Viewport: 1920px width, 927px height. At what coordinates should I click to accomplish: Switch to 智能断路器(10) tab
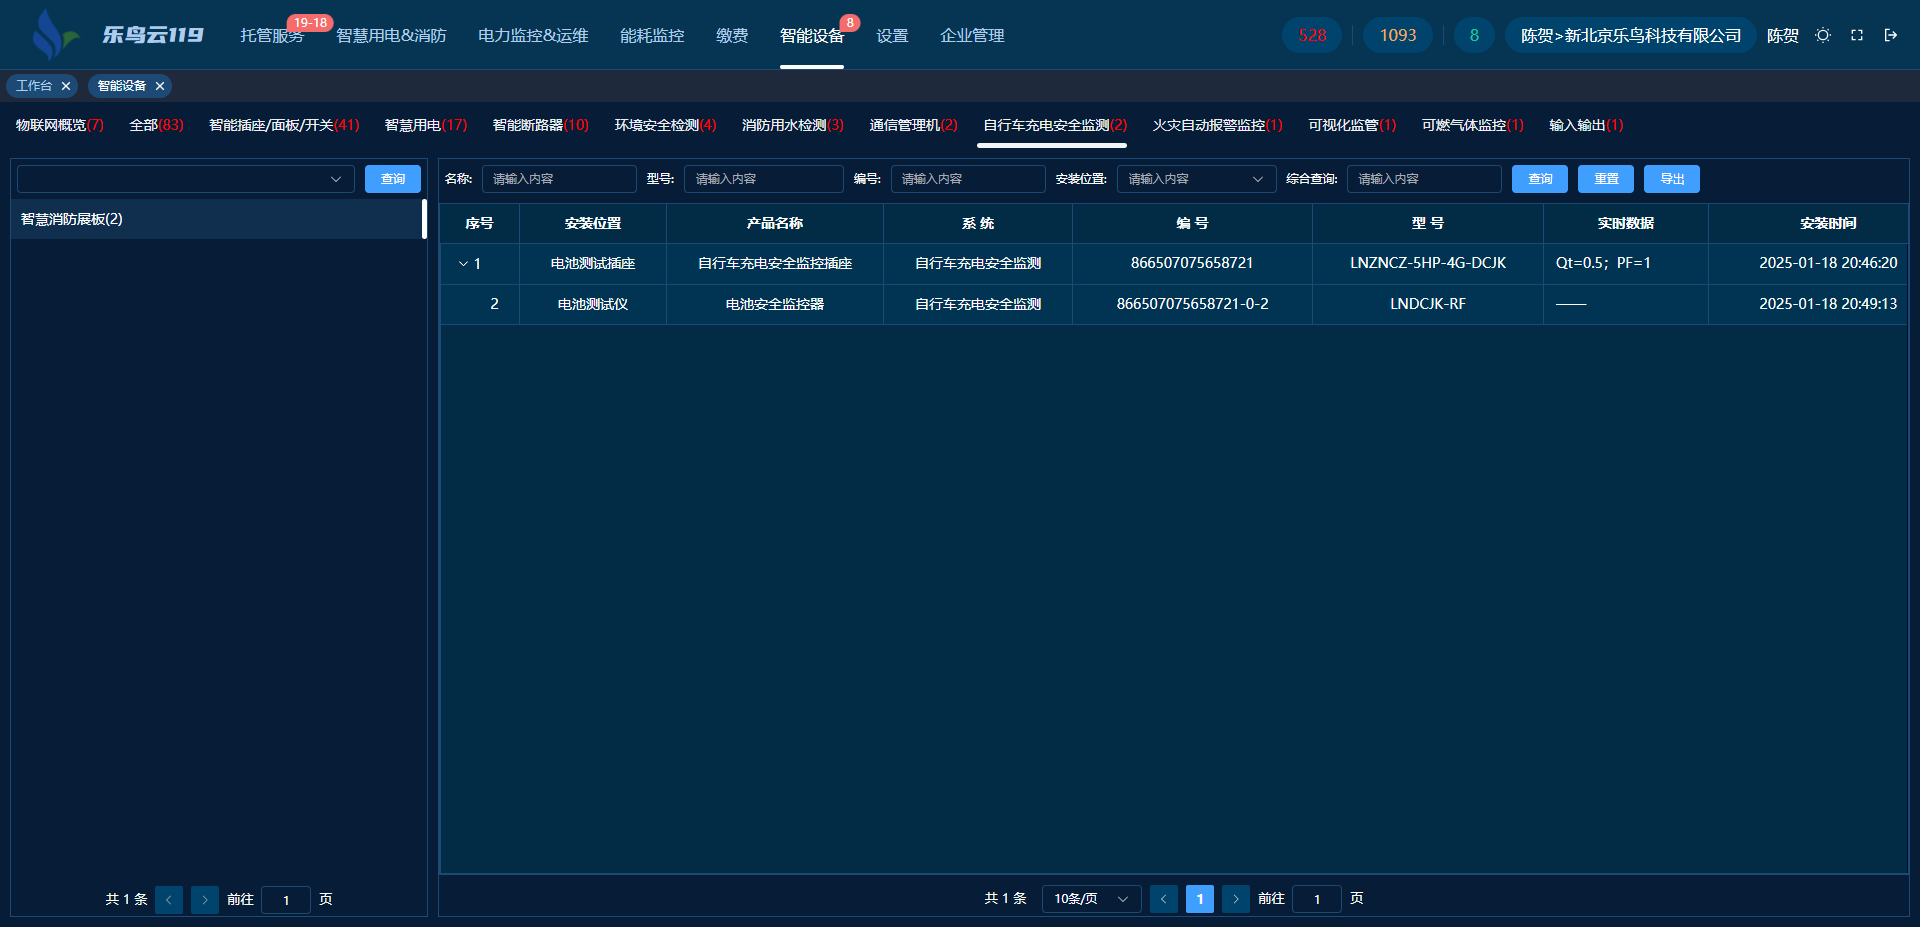(x=541, y=125)
